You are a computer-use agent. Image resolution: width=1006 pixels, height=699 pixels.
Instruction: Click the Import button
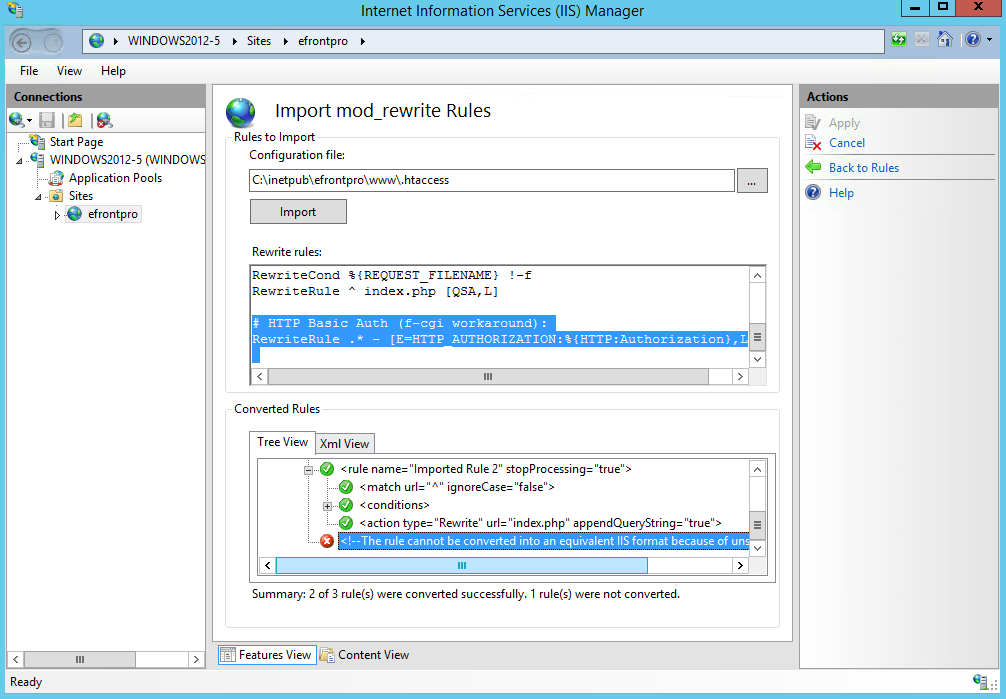(298, 212)
